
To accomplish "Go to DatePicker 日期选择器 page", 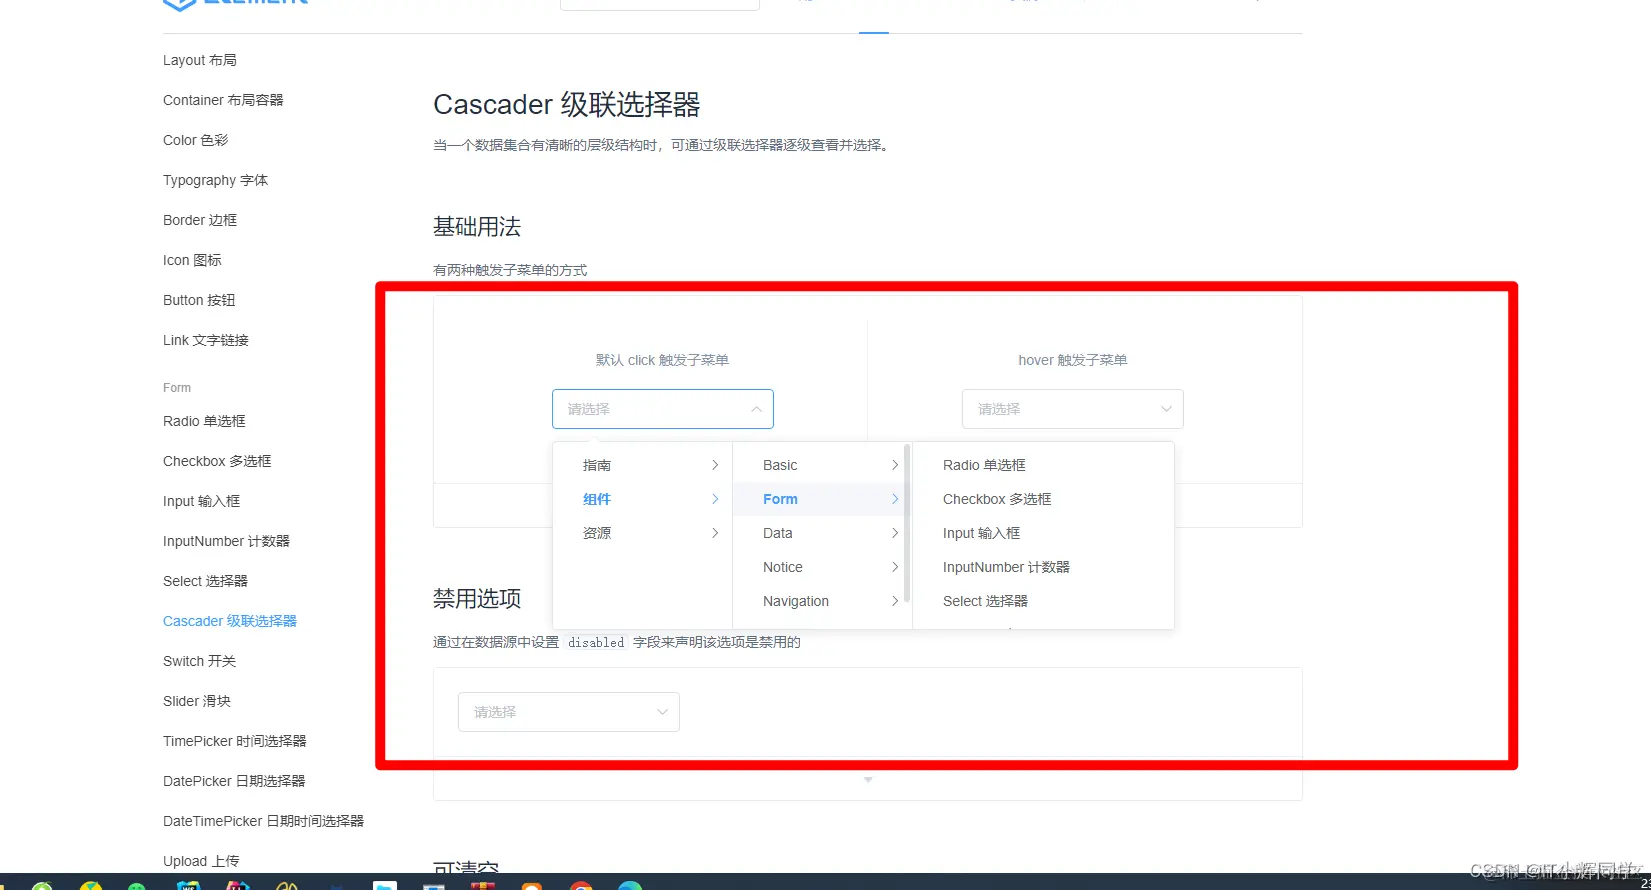I will point(234,781).
